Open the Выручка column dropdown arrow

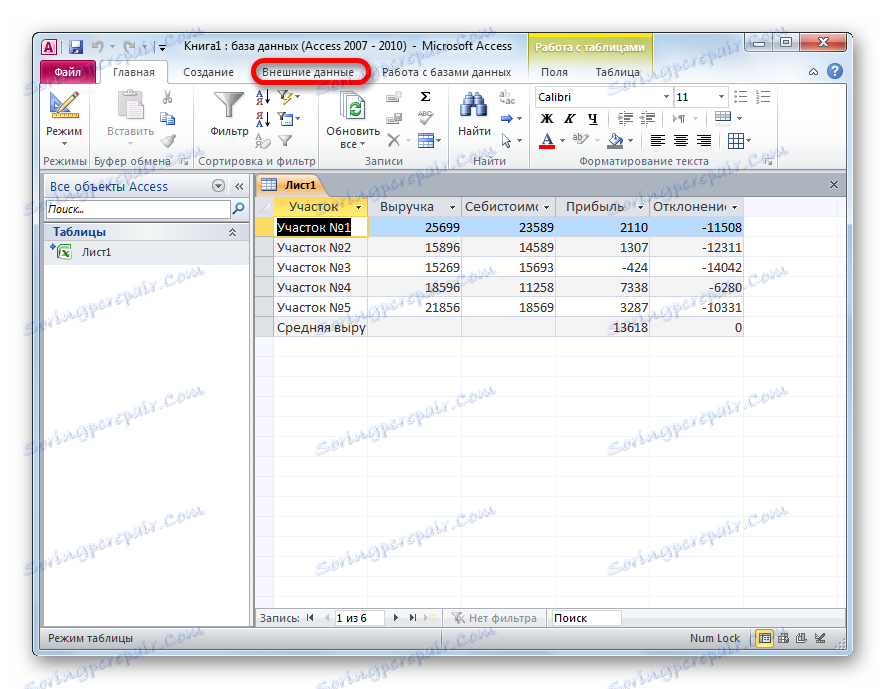[452, 207]
